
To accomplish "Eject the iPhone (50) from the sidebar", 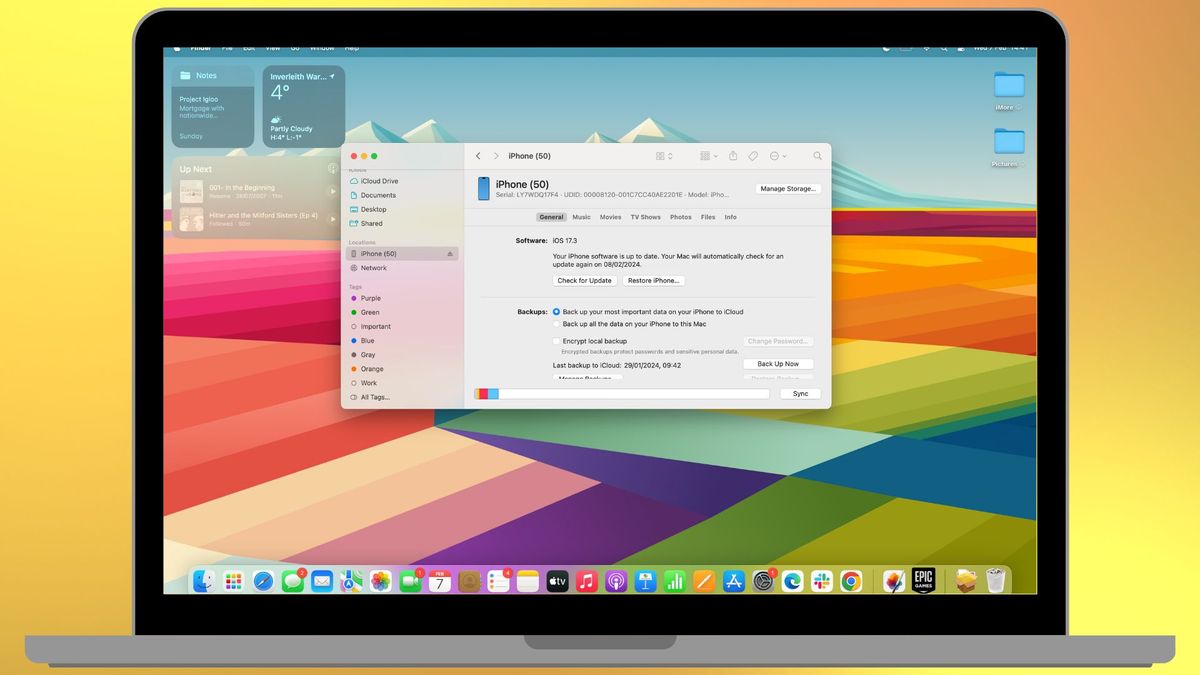I will 448,253.
